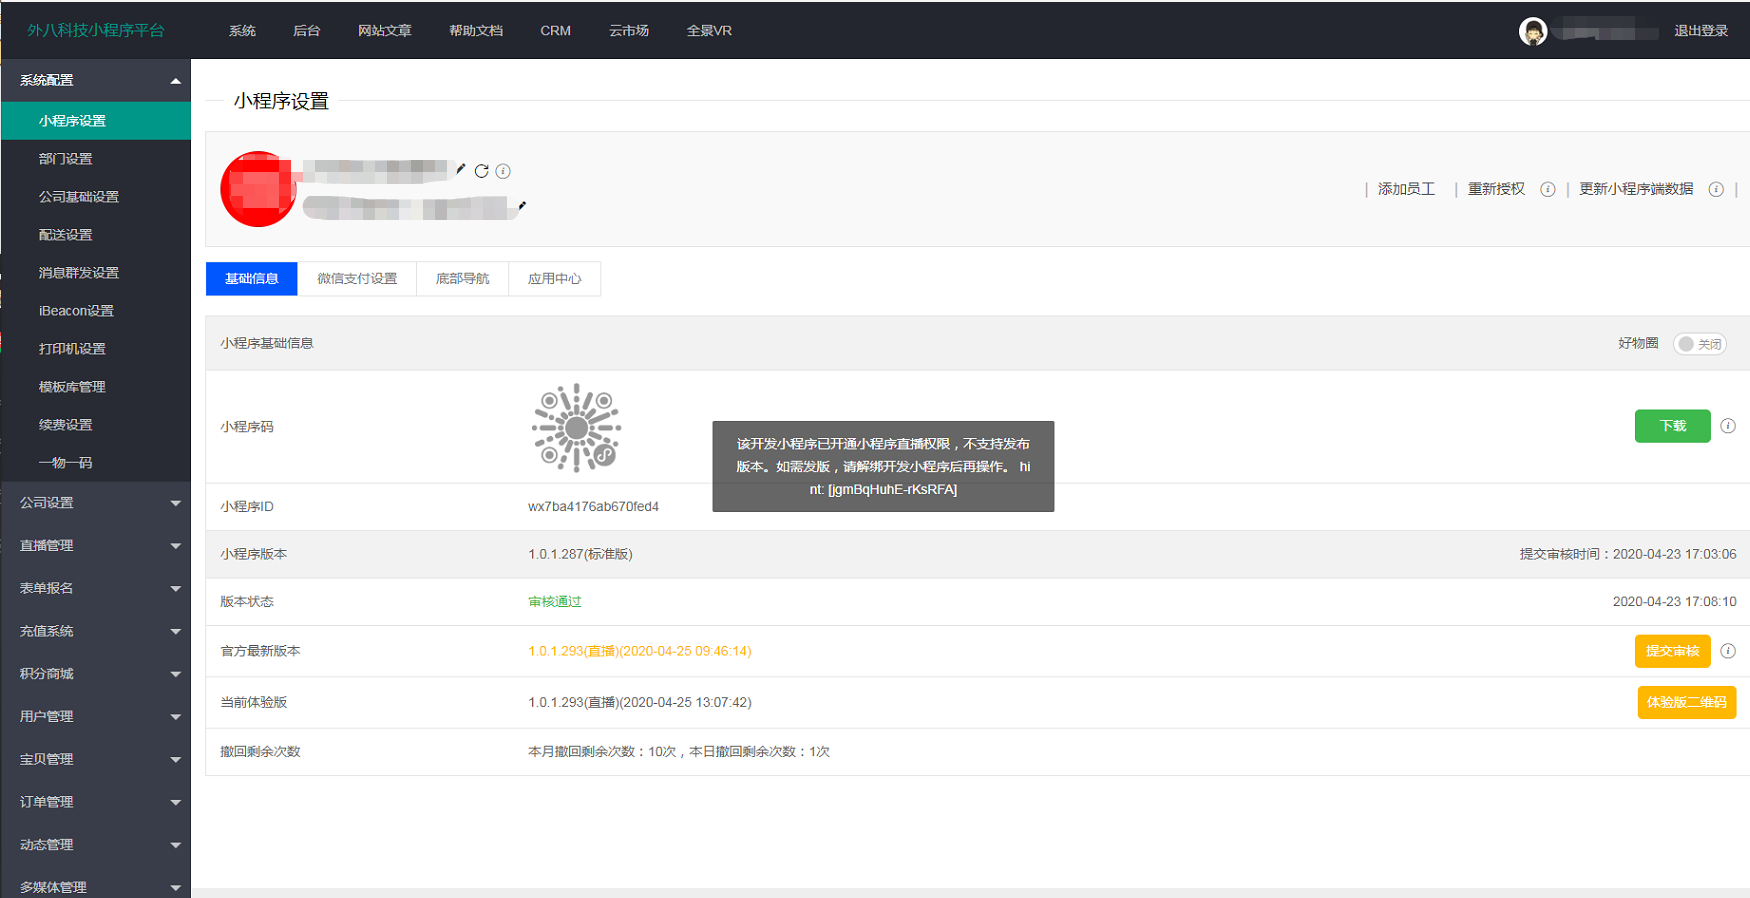Image resolution: width=1750 pixels, height=898 pixels.
Task: Open the 系统 top menu
Action: (x=242, y=31)
